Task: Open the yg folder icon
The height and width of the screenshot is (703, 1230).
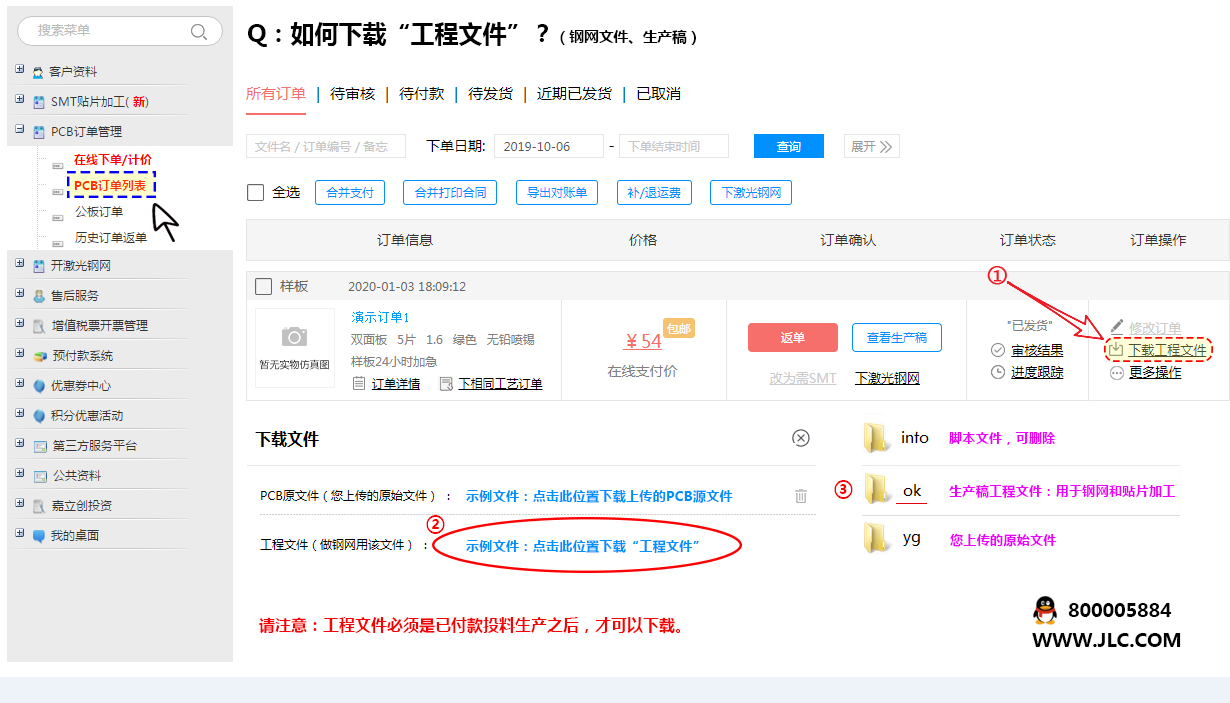Action: point(877,539)
